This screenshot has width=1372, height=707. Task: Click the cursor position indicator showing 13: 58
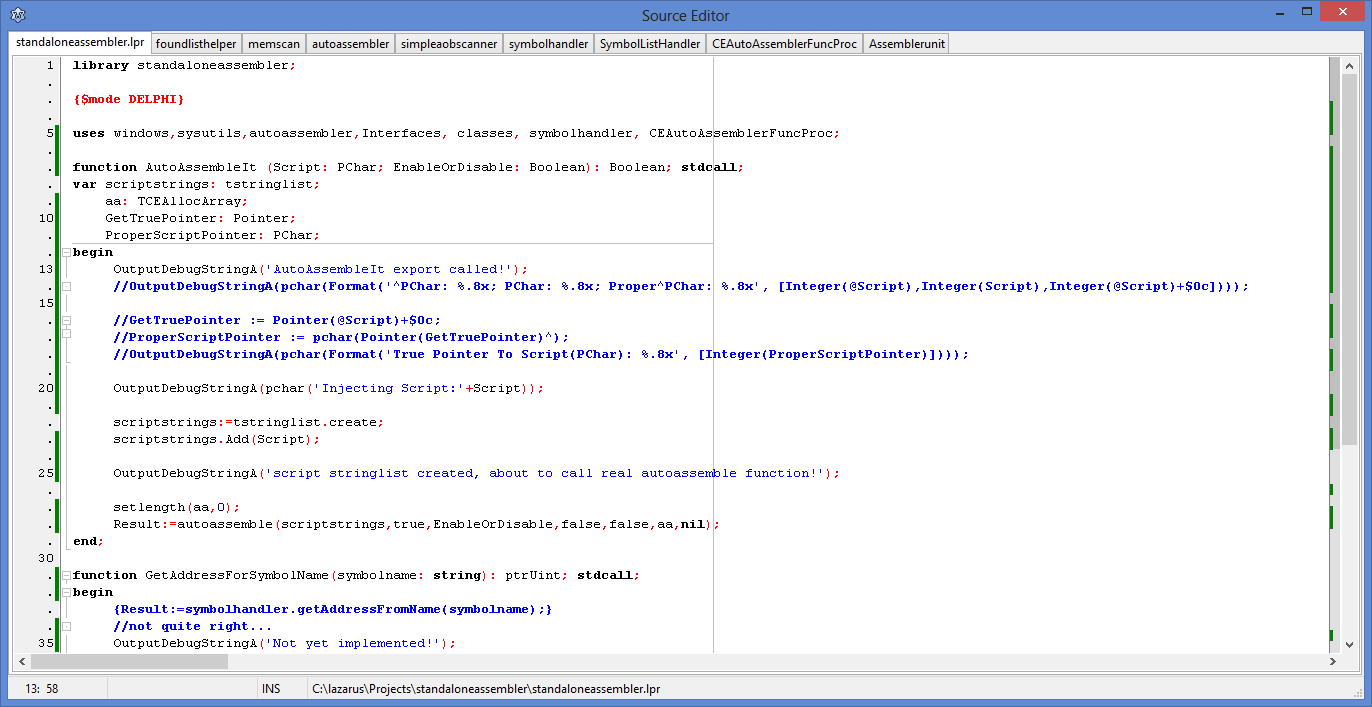coord(42,688)
